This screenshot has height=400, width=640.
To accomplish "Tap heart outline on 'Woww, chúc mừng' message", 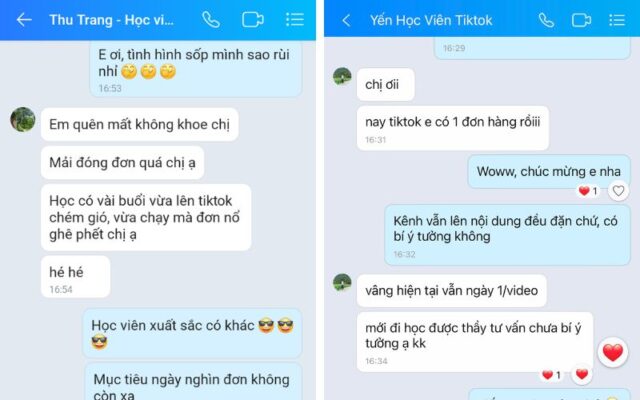I will coord(618,191).
